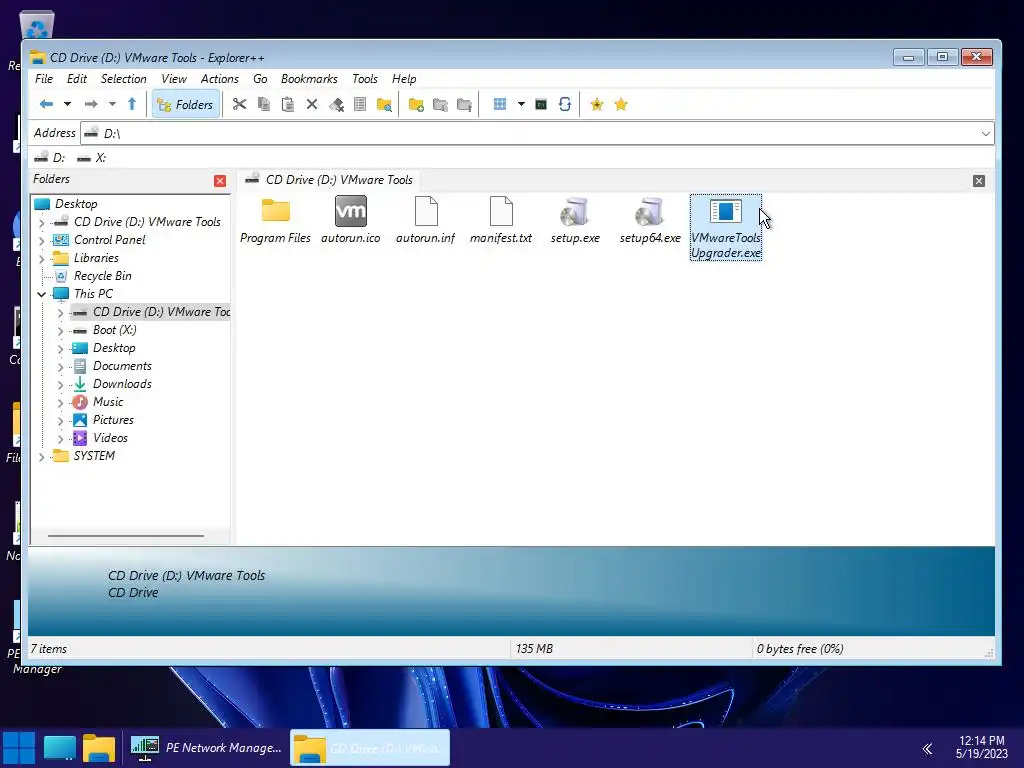Select Videos in the folder tree

110,438
